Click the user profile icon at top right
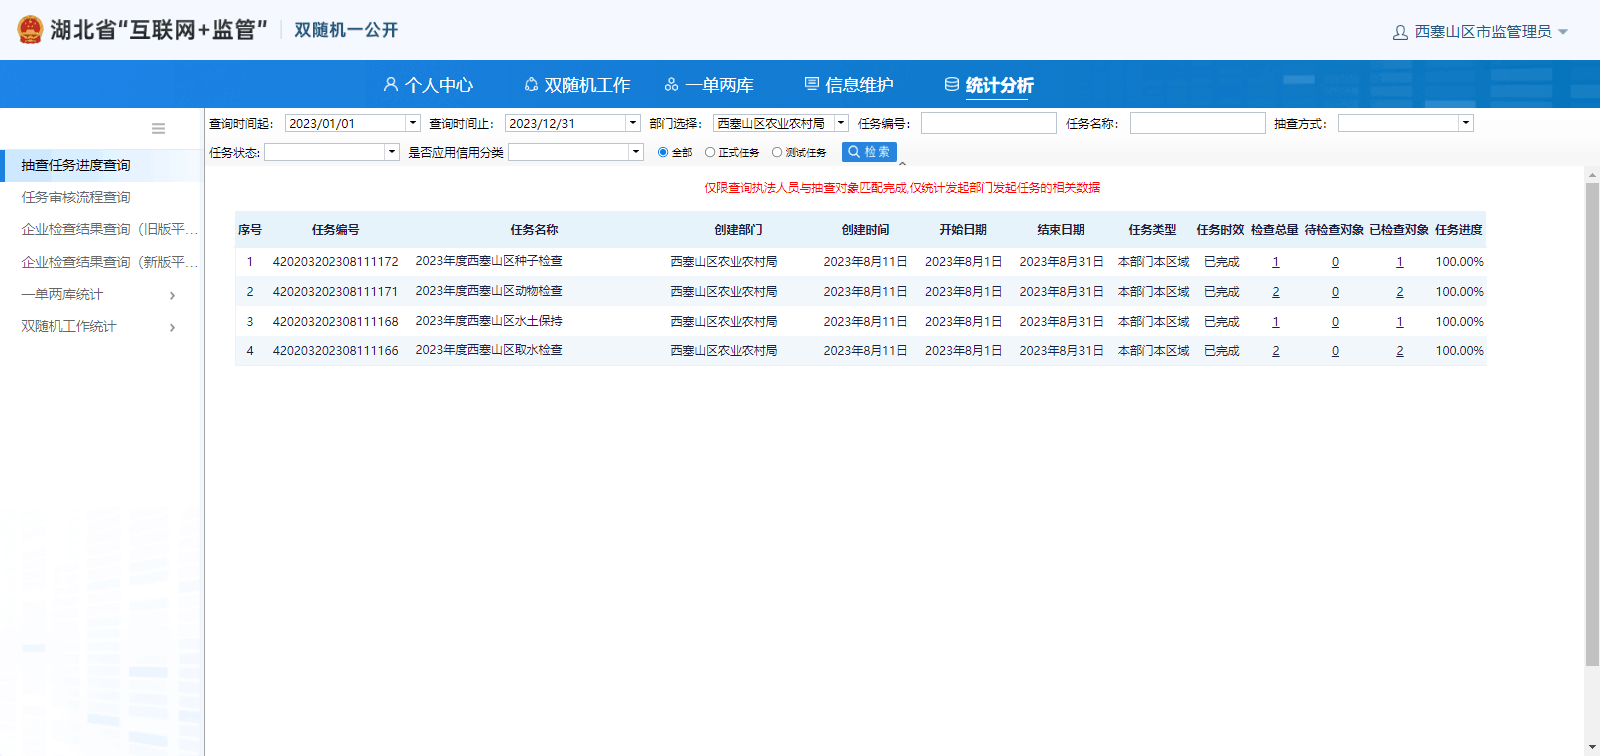The height and width of the screenshot is (756, 1600). (1400, 32)
